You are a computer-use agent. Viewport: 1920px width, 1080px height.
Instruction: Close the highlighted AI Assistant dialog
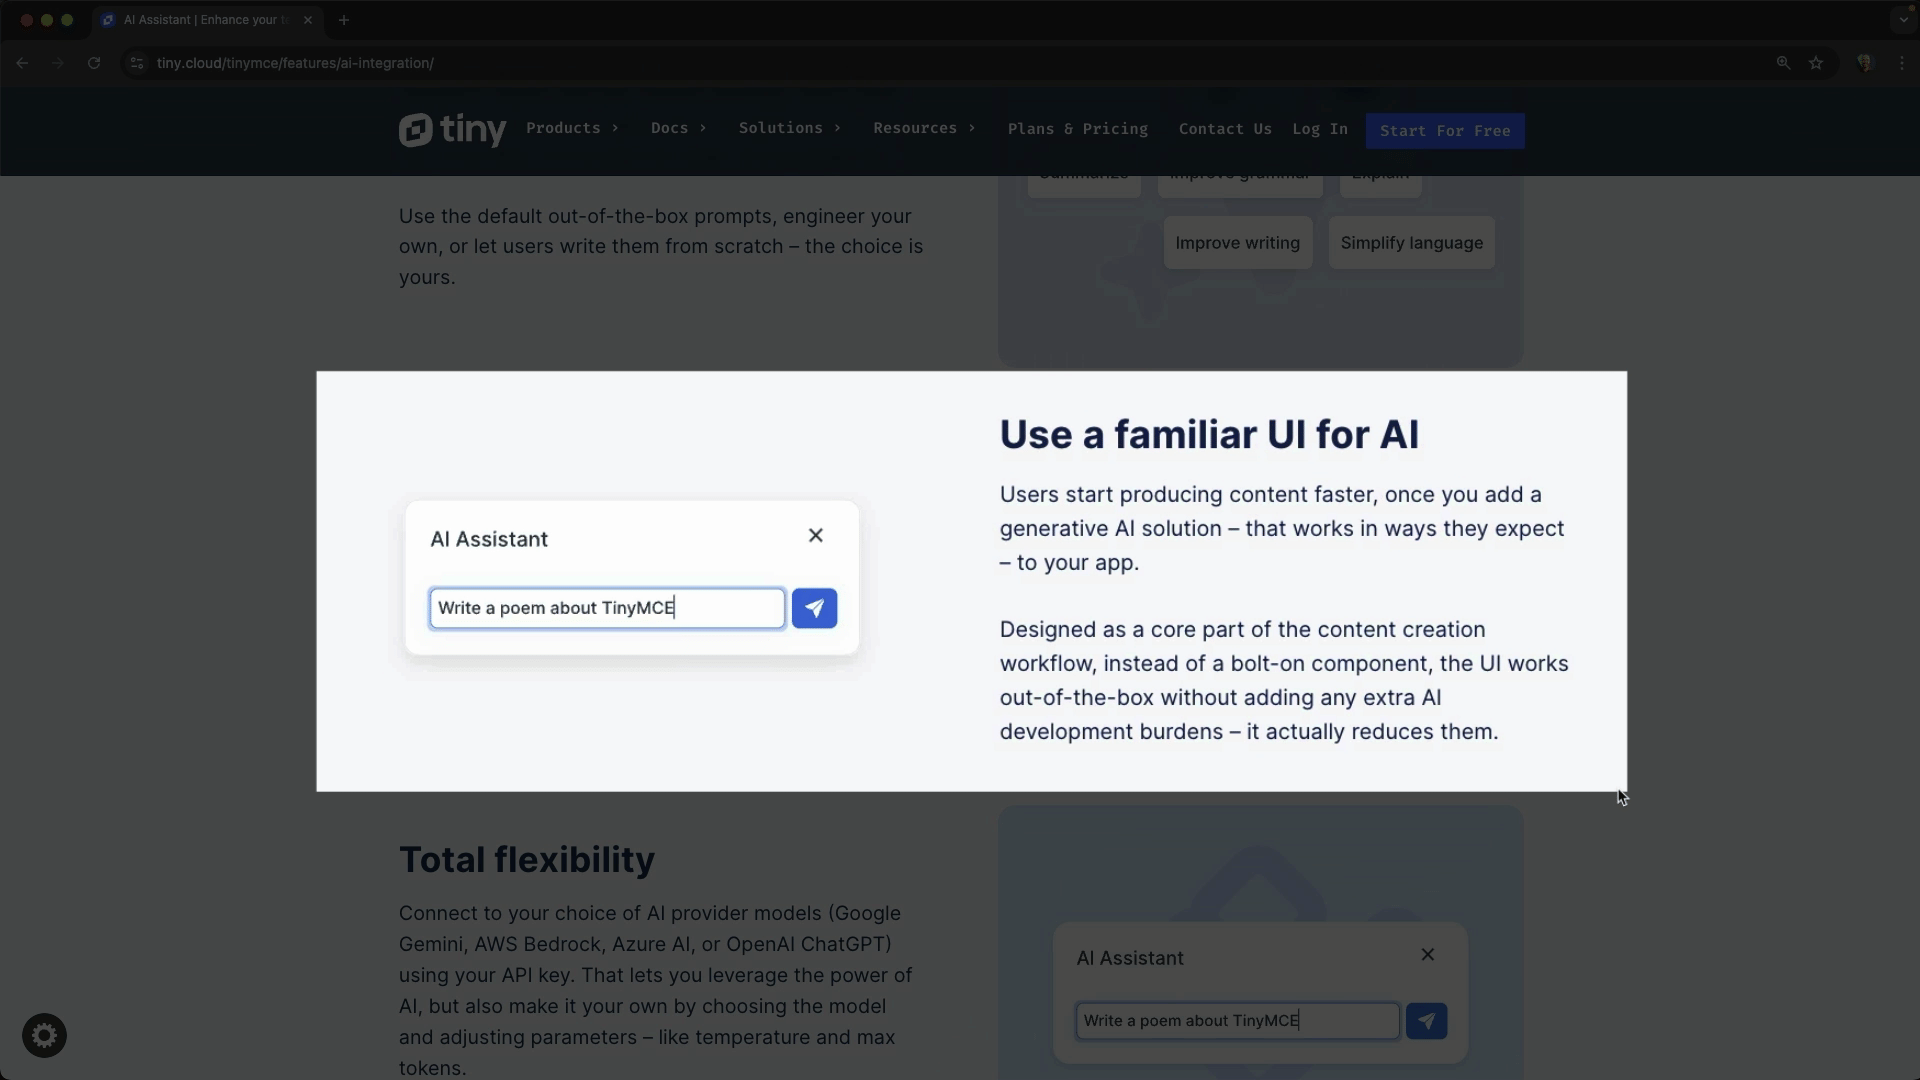tap(816, 536)
